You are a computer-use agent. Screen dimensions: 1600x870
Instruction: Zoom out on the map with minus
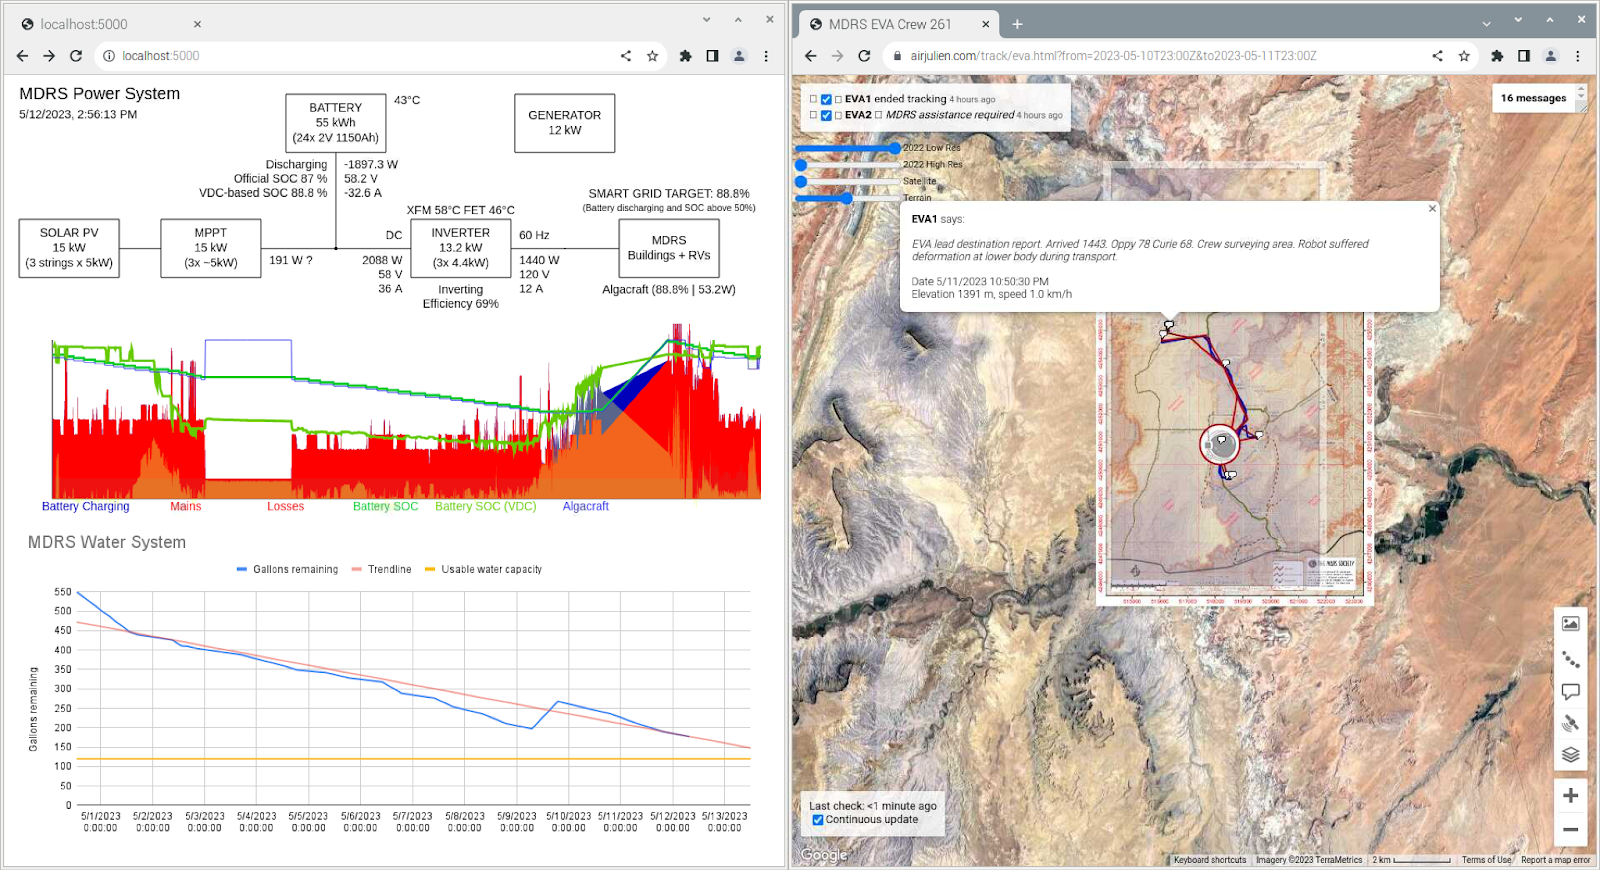(1571, 829)
